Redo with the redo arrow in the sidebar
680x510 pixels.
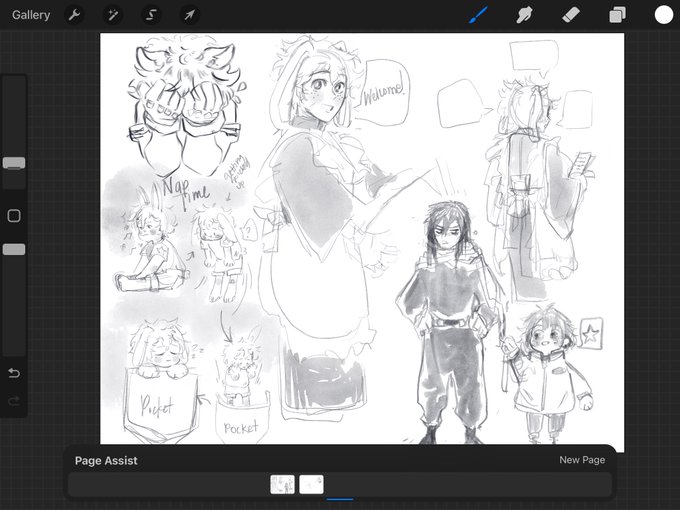[x=14, y=401]
